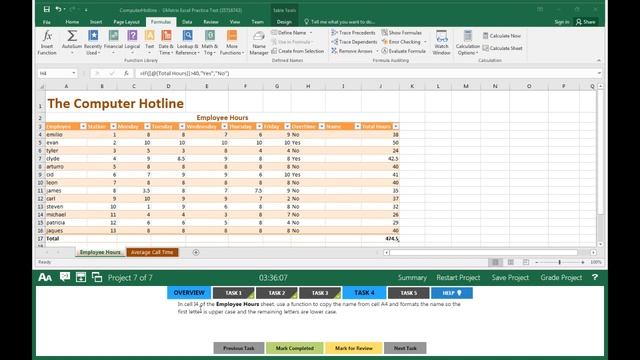Screen dimensions: 640x360
Task: Open Logical functions list
Action: click(132, 42)
